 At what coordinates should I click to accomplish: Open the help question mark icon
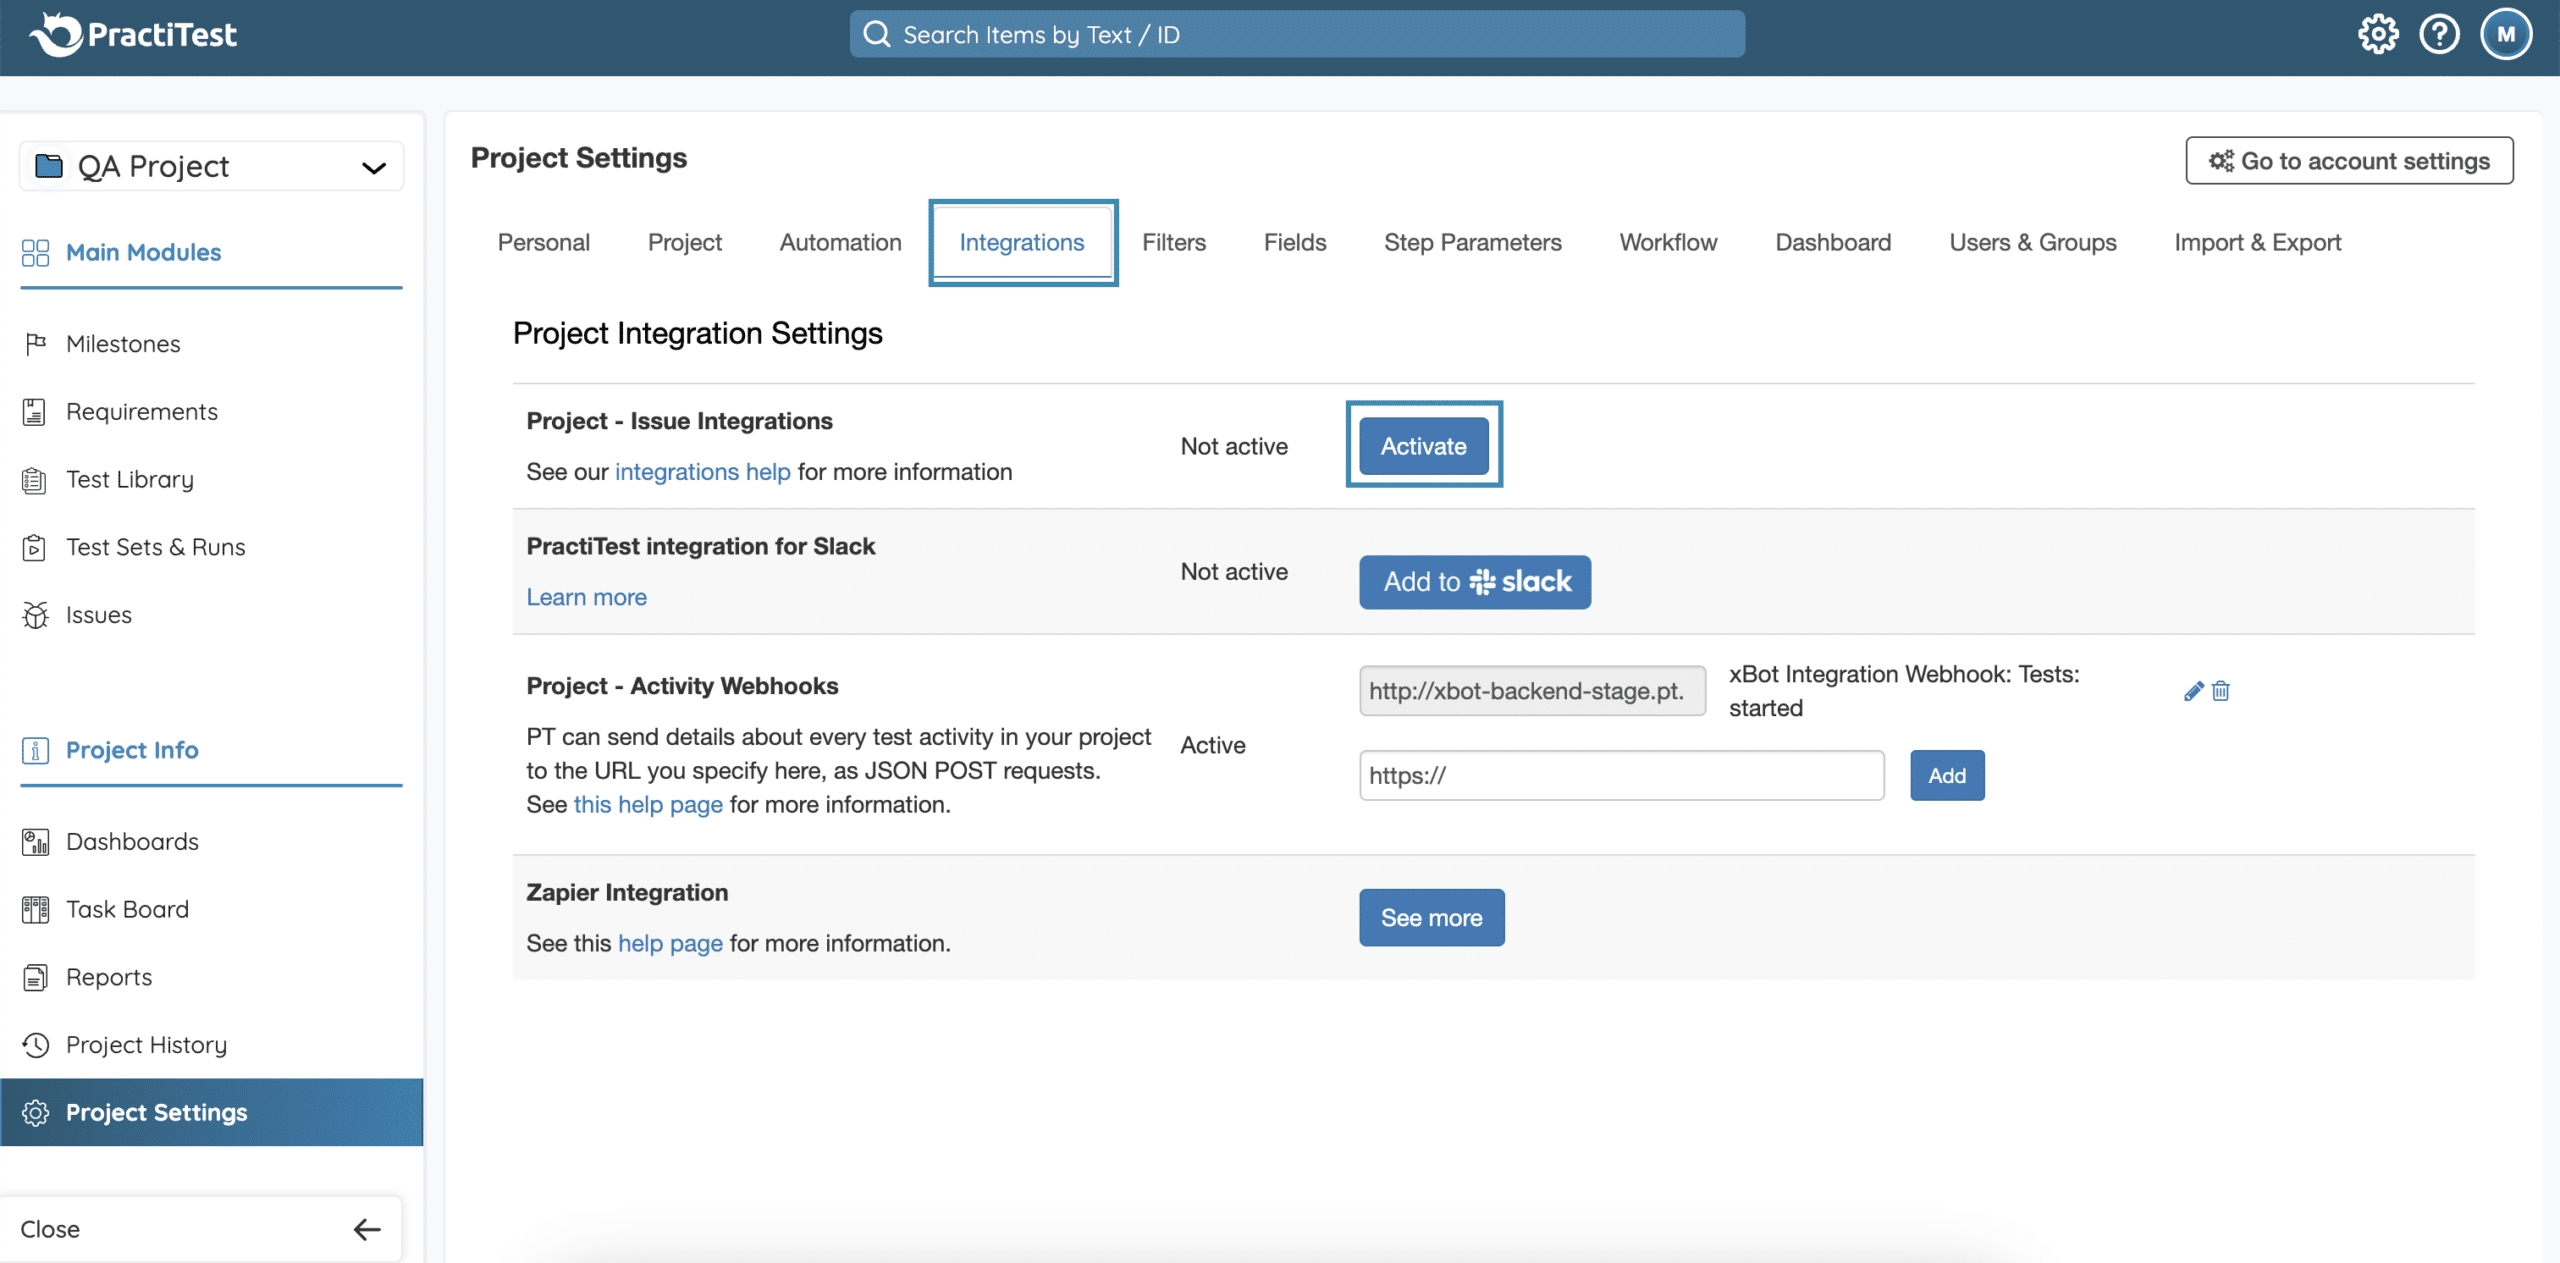click(2439, 35)
